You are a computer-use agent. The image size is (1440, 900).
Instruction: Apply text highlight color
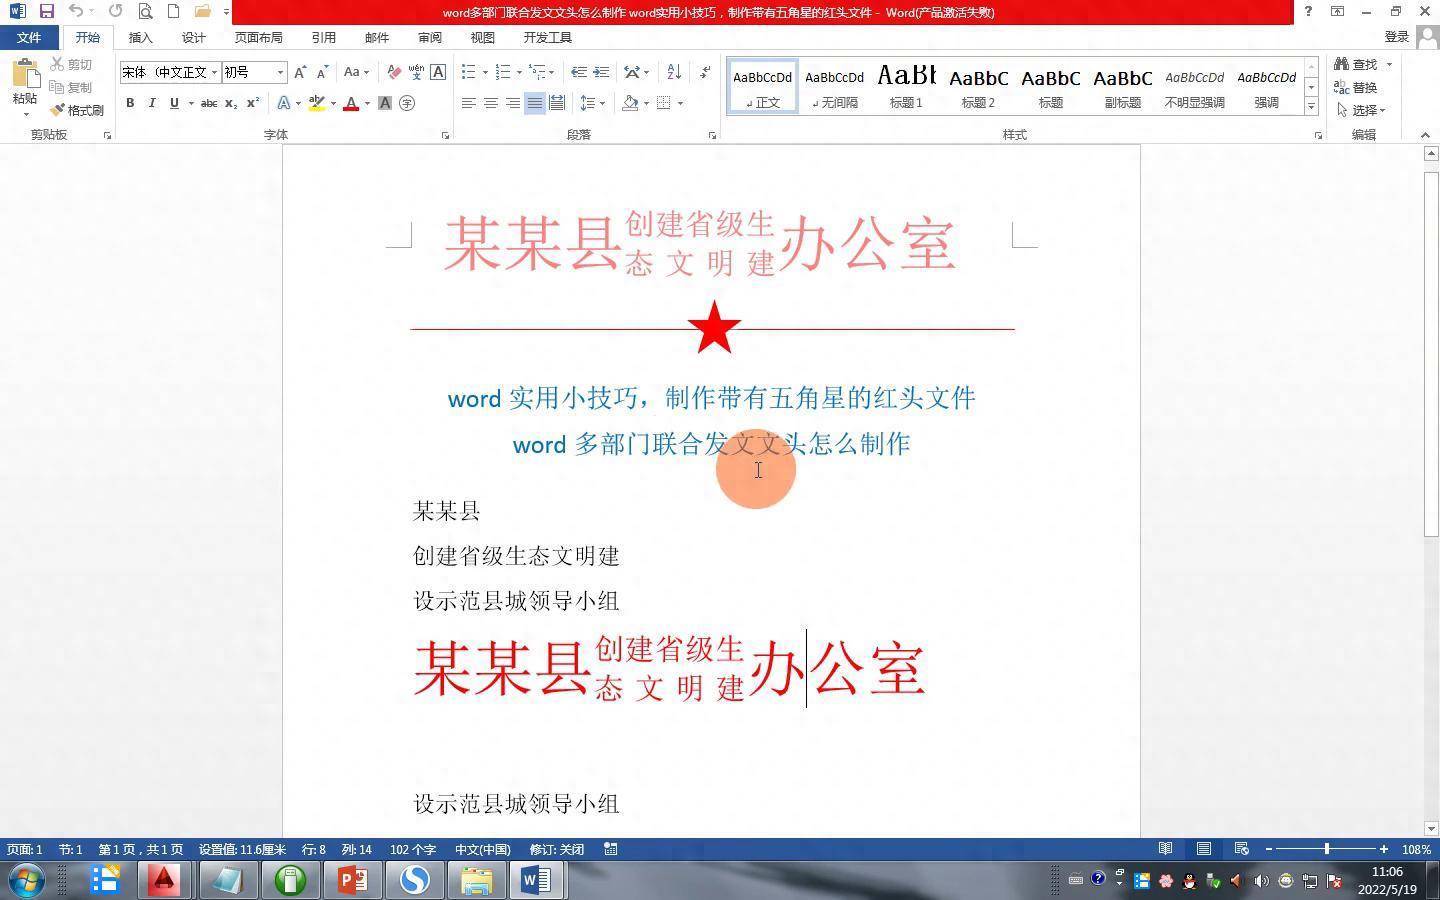point(317,103)
